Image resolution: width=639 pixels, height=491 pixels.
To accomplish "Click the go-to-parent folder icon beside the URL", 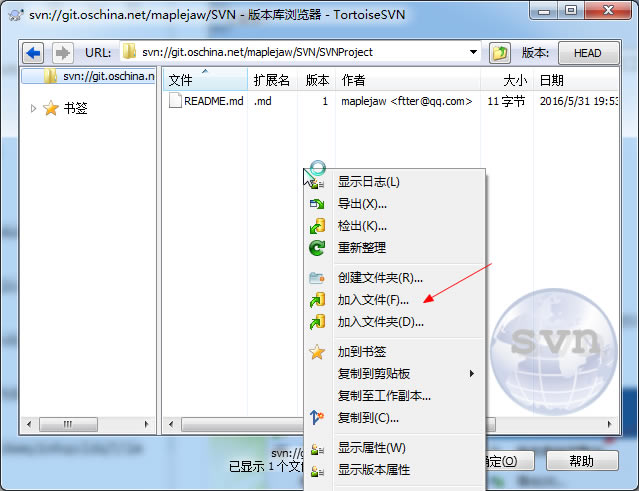I will point(500,53).
